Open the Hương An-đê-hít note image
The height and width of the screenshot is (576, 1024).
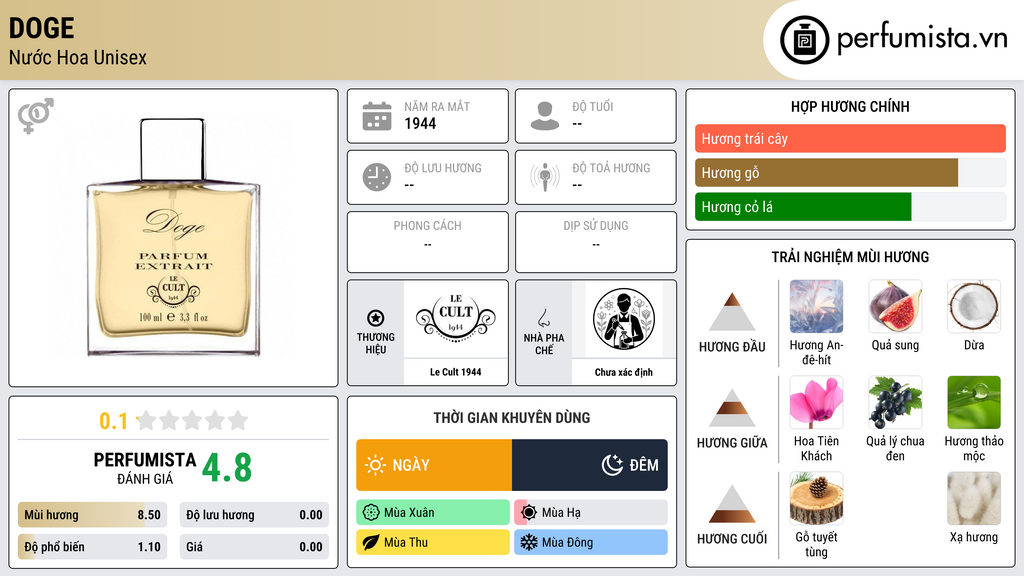(x=816, y=307)
